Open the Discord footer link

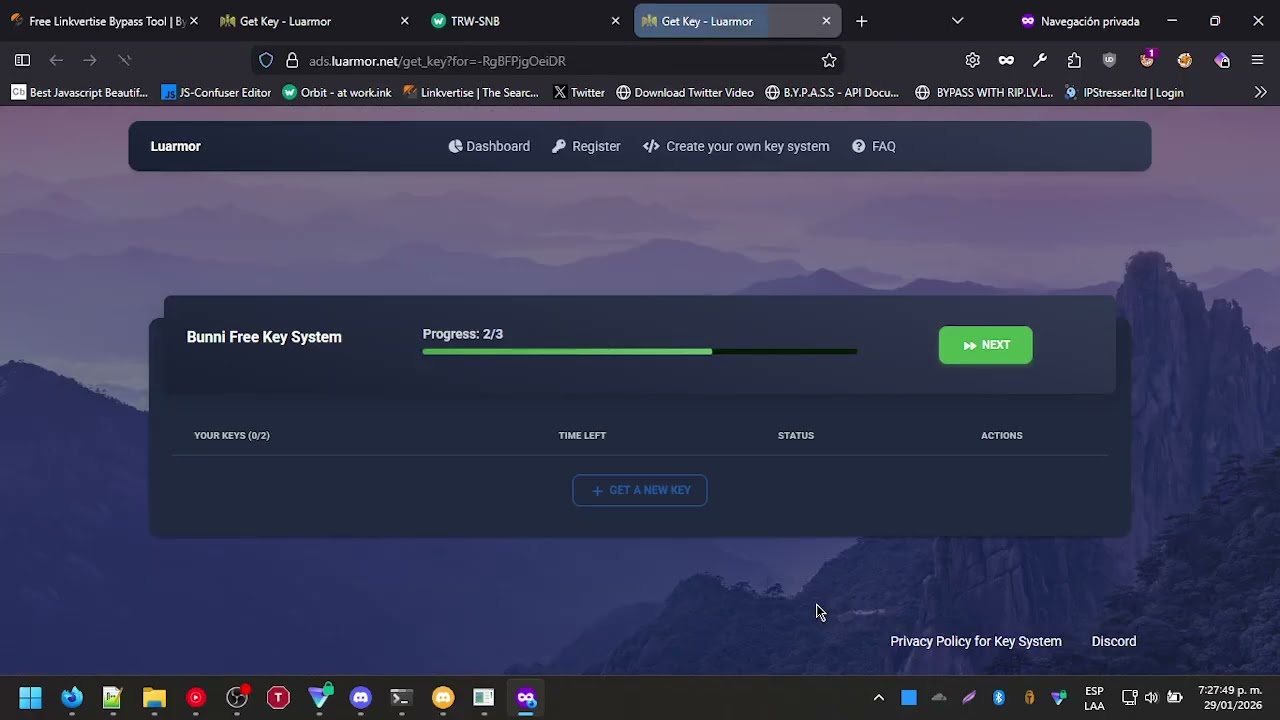tap(1114, 641)
